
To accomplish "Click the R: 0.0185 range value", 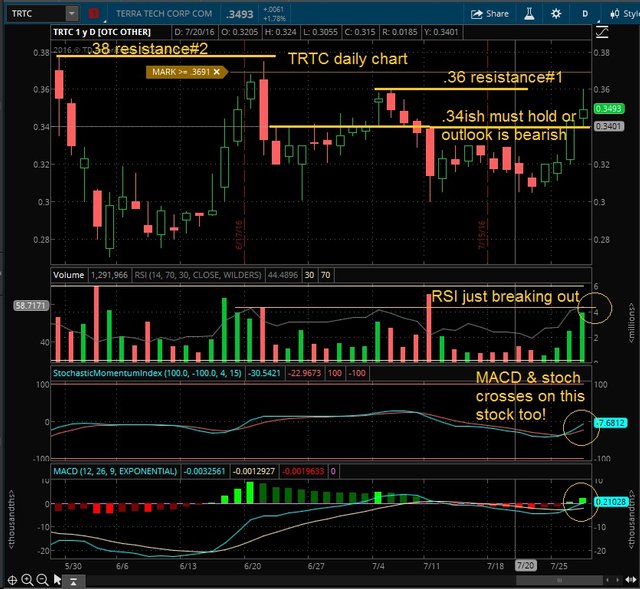I will point(399,32).
